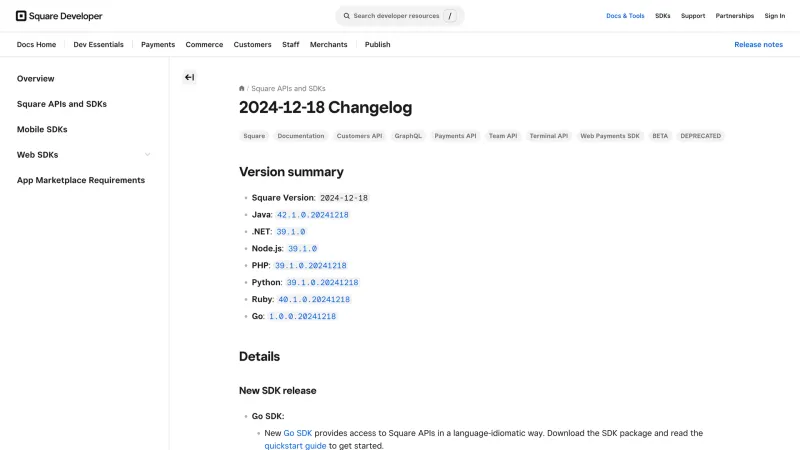Select the GraphQL tag

(x=408, y=136)
